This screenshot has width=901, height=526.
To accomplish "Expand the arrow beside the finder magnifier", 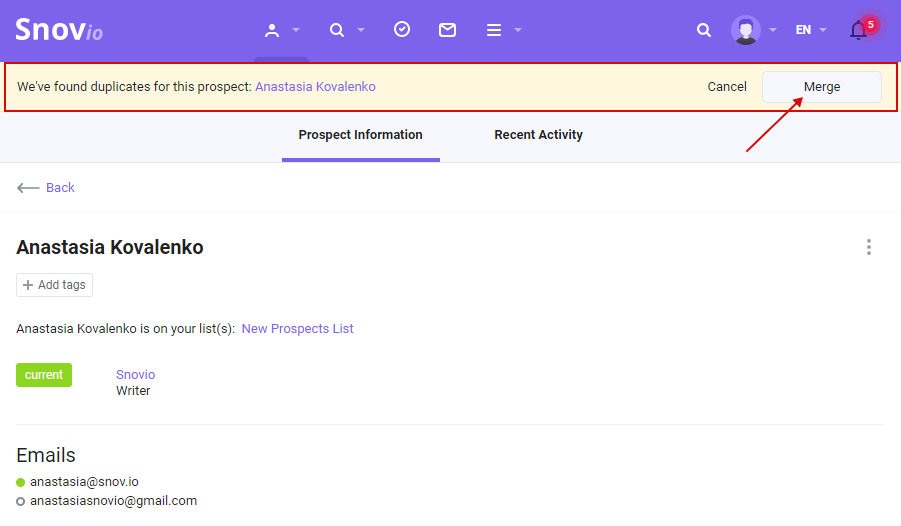I will click(361, 30).
